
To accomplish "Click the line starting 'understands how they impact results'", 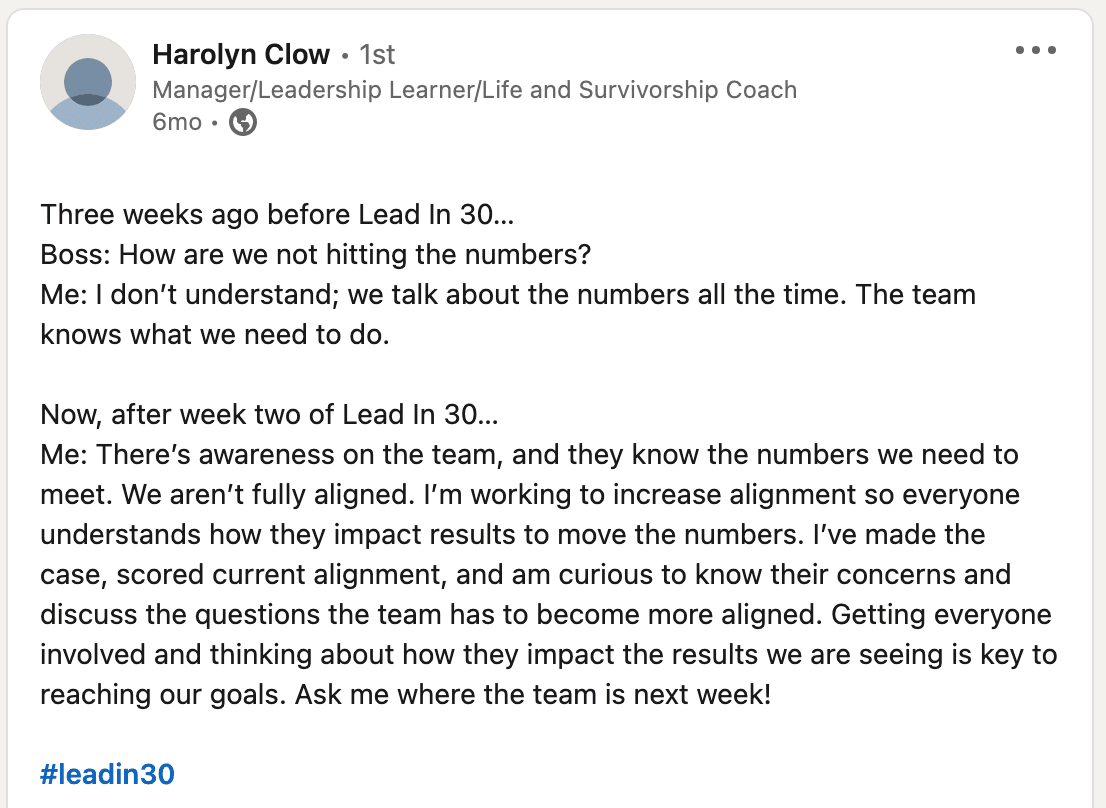I will 513,534.
